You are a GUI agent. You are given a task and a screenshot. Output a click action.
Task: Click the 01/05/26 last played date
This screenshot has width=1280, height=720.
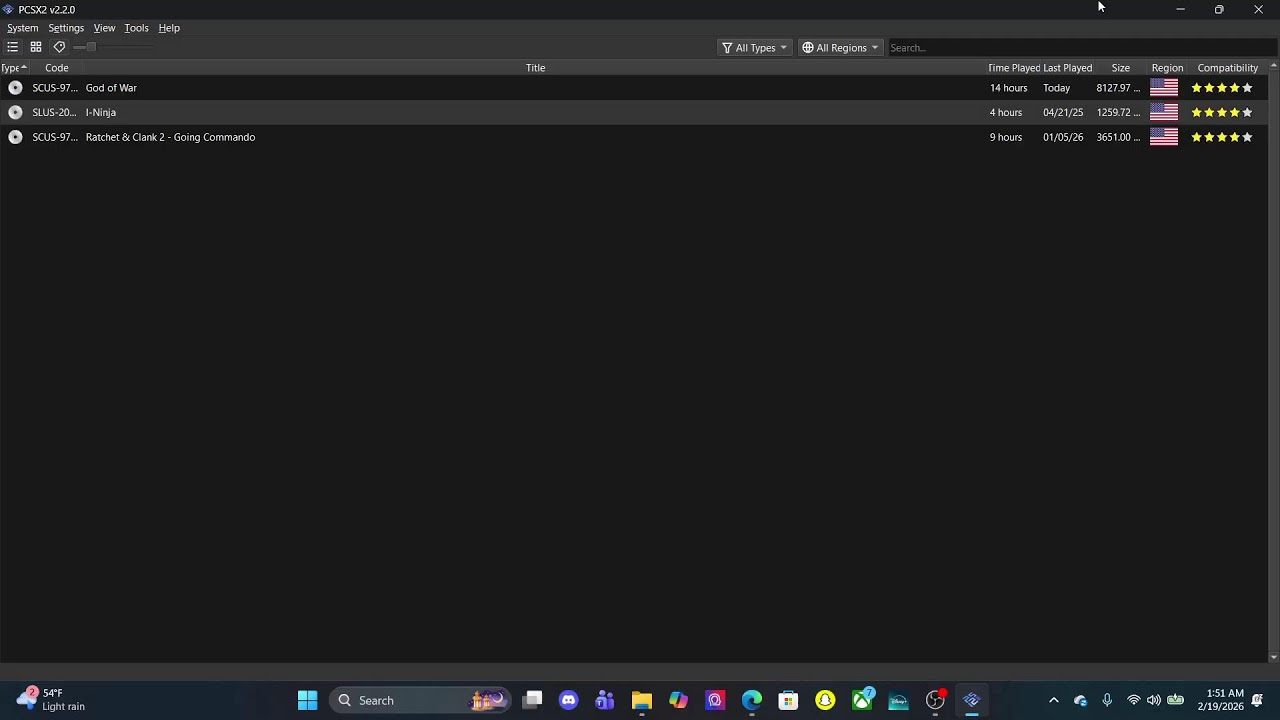(1063, 137)
